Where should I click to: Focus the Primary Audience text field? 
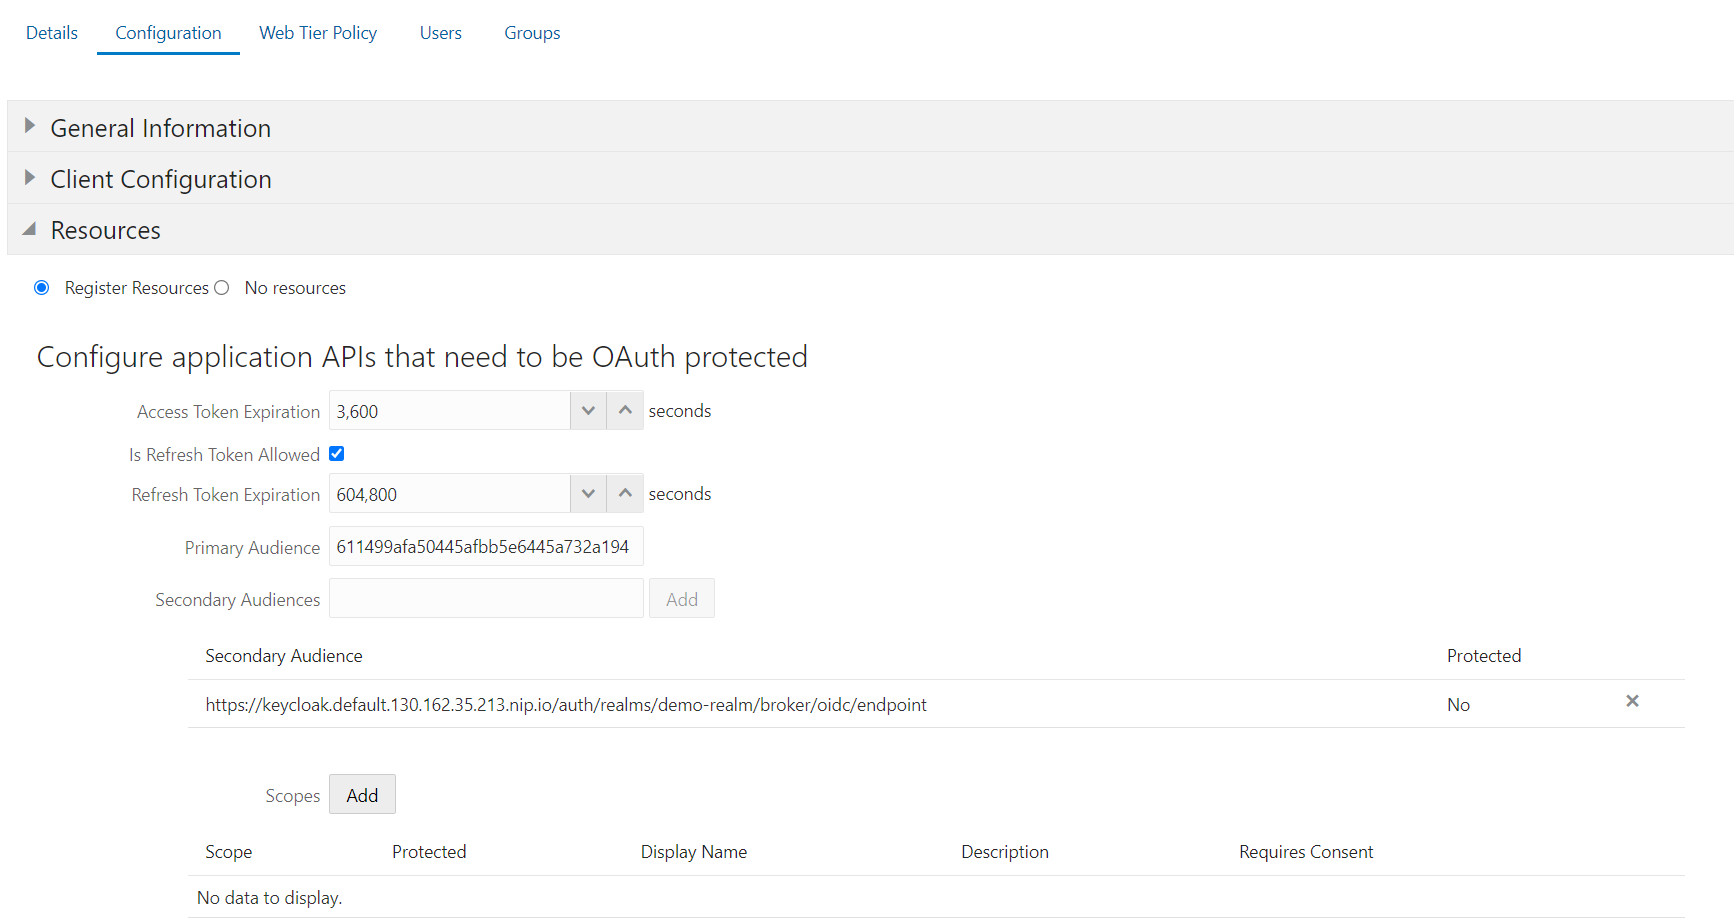click(486, 547)
